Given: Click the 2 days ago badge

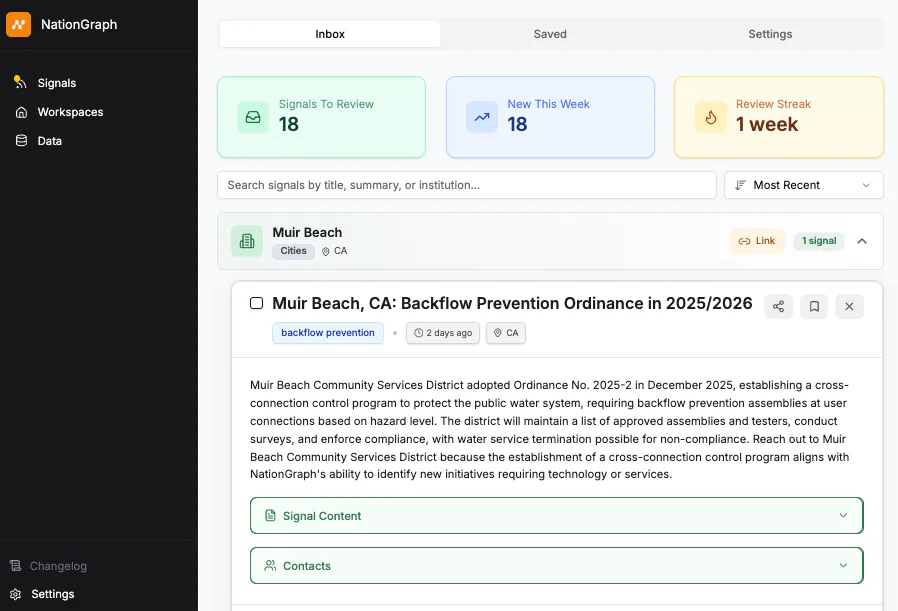Looking at the screenshot, I should click(x=443, y=333).
